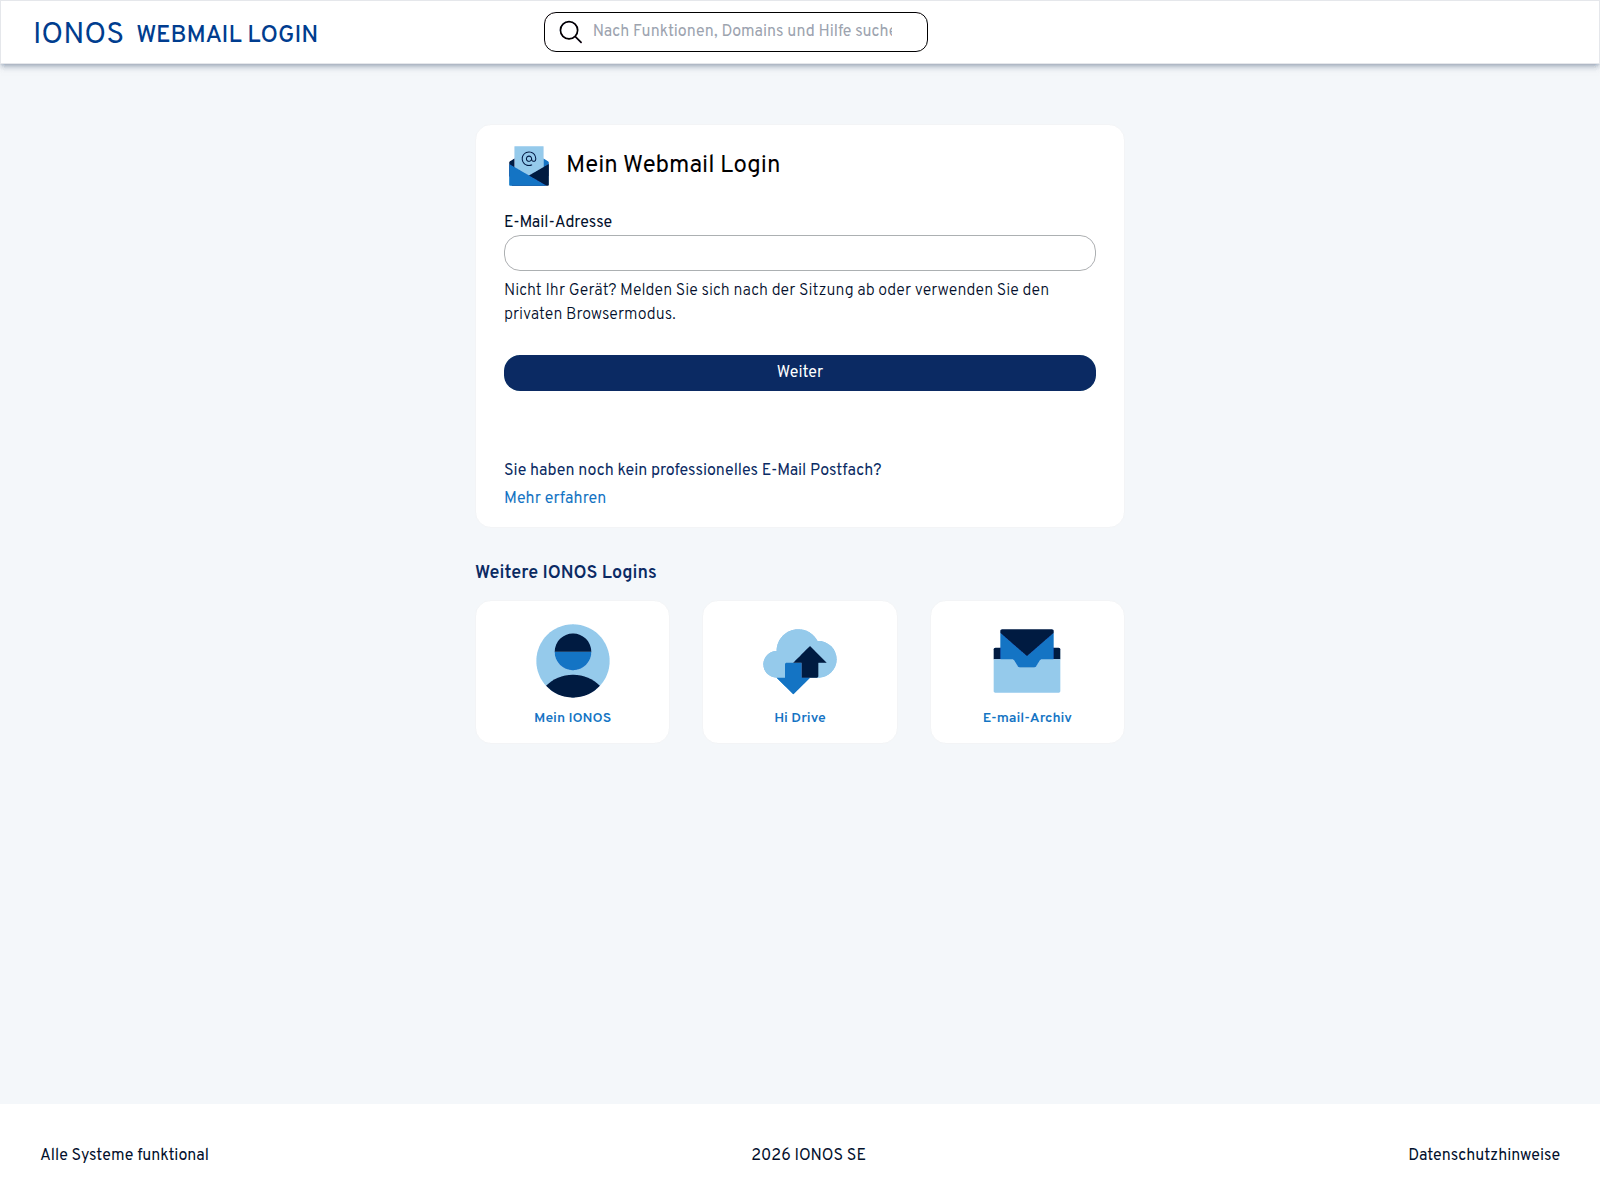Submit the login form with Weiter
1600x1200 pixels.
[800, 373]
